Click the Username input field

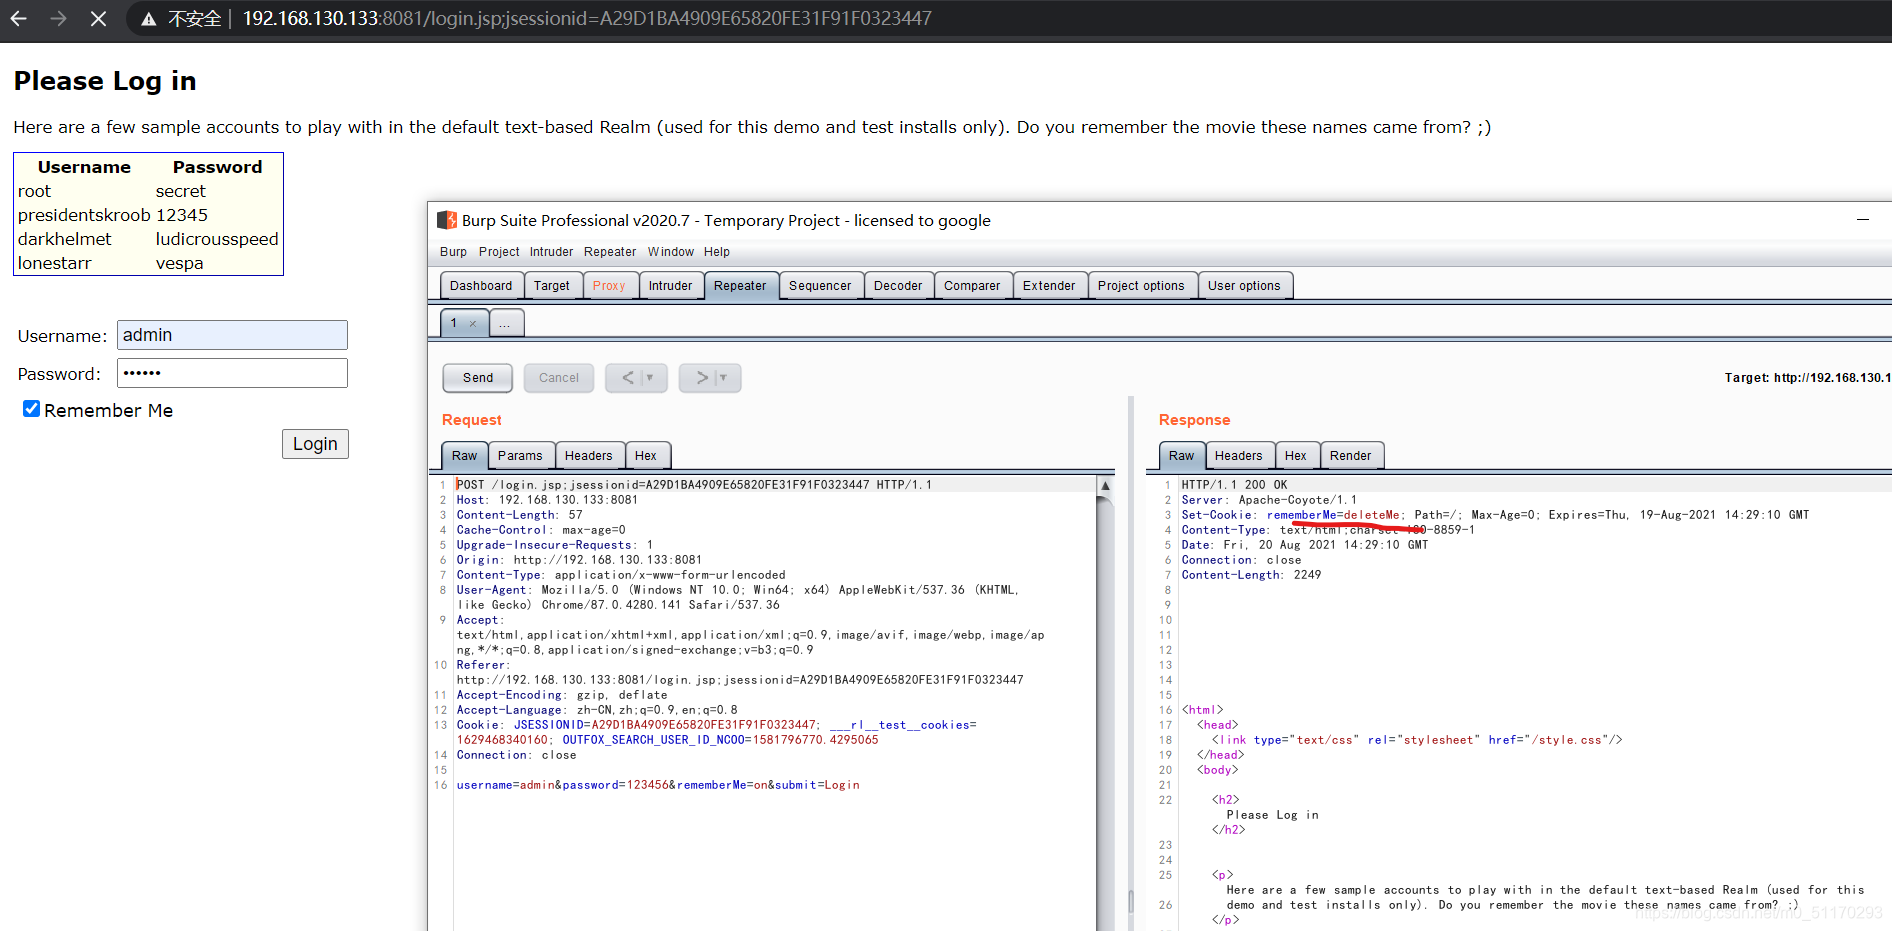[x=232, y=335]
